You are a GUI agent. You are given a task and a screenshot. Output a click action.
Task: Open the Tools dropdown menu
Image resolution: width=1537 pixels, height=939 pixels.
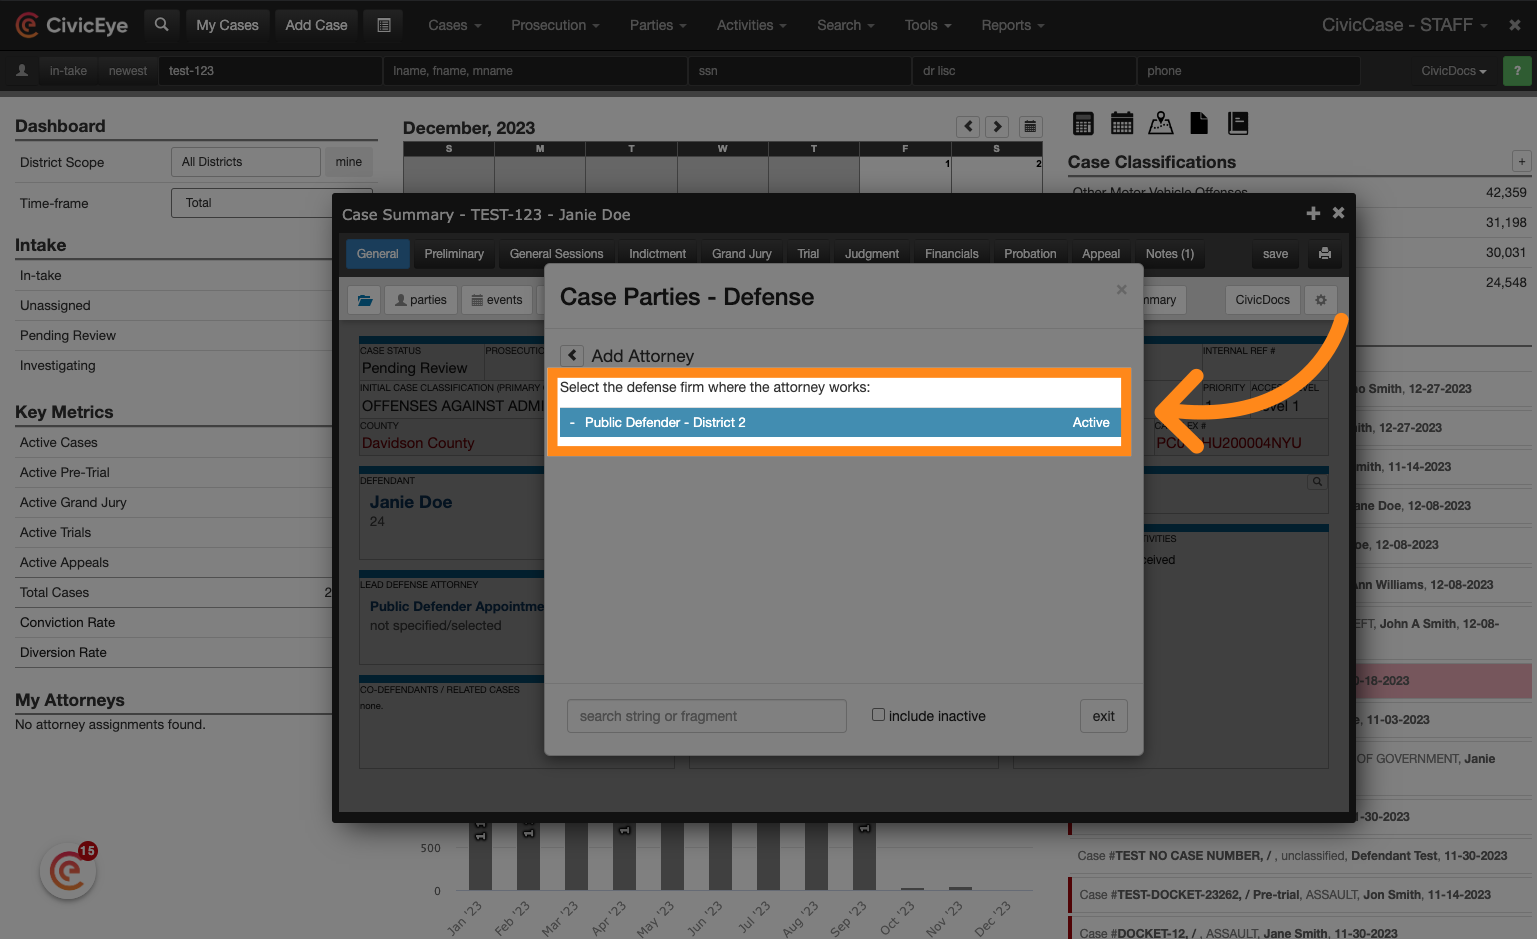(928, 25)
